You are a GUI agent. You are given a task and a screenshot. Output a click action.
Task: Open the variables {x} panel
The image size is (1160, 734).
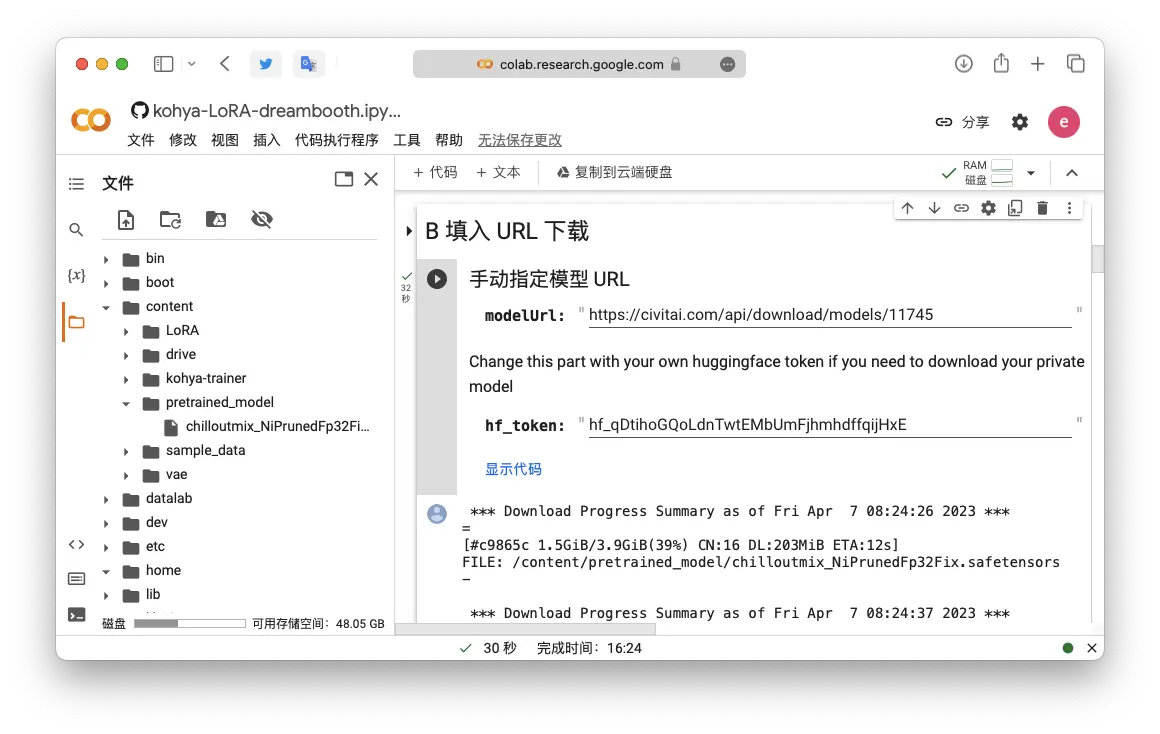click(x=76, y=275)
